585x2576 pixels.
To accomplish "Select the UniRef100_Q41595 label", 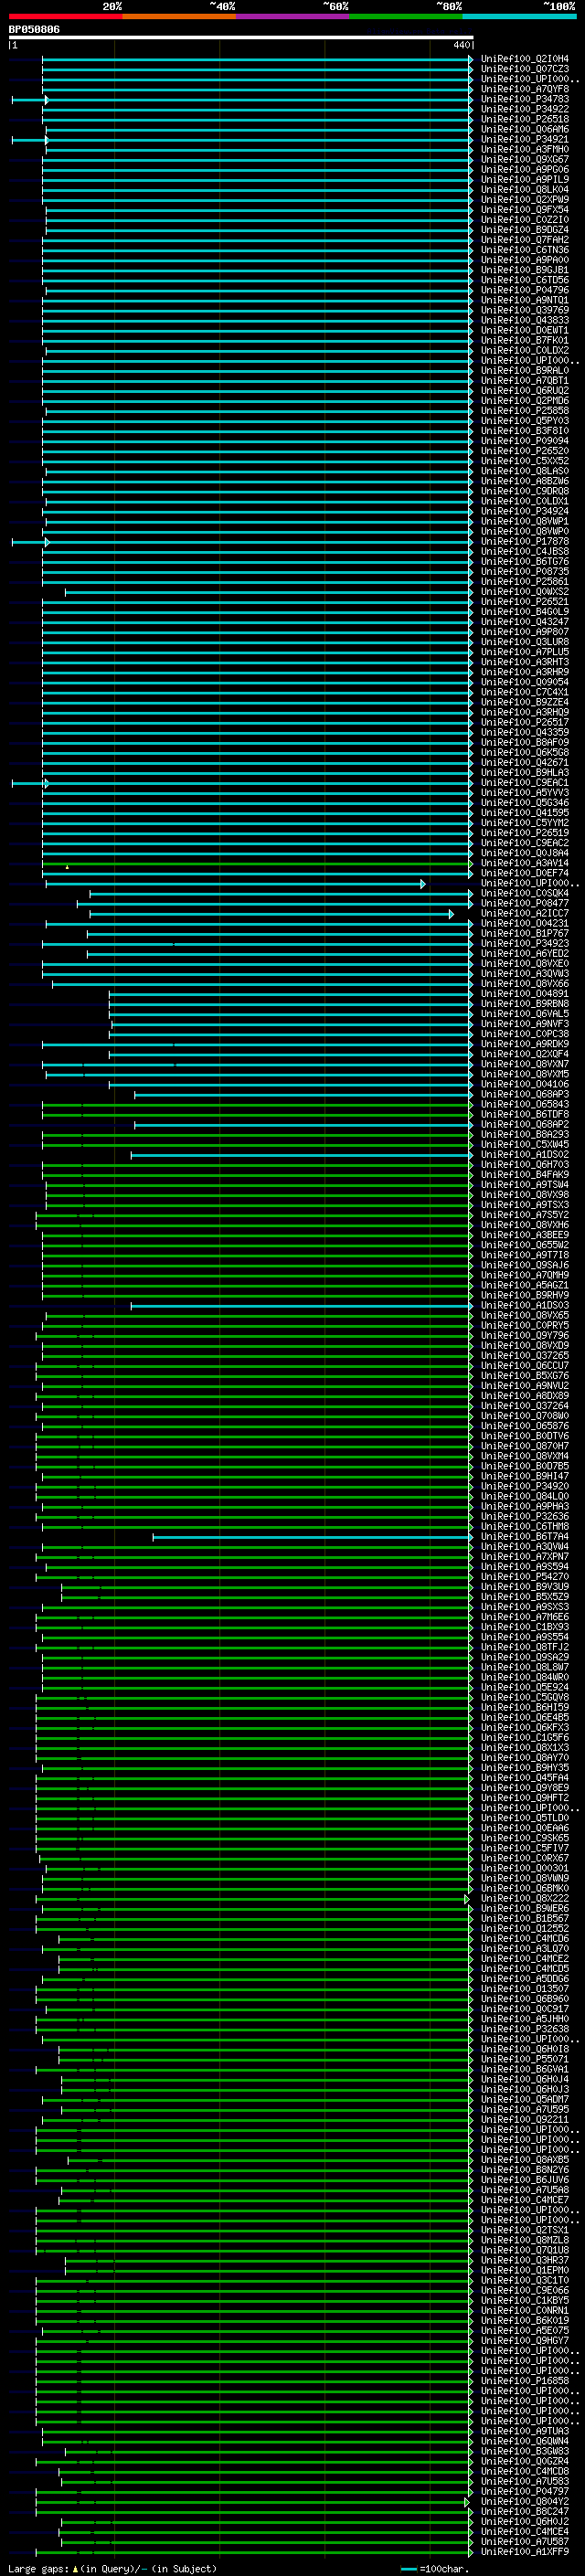I will [x=525, y=812].
